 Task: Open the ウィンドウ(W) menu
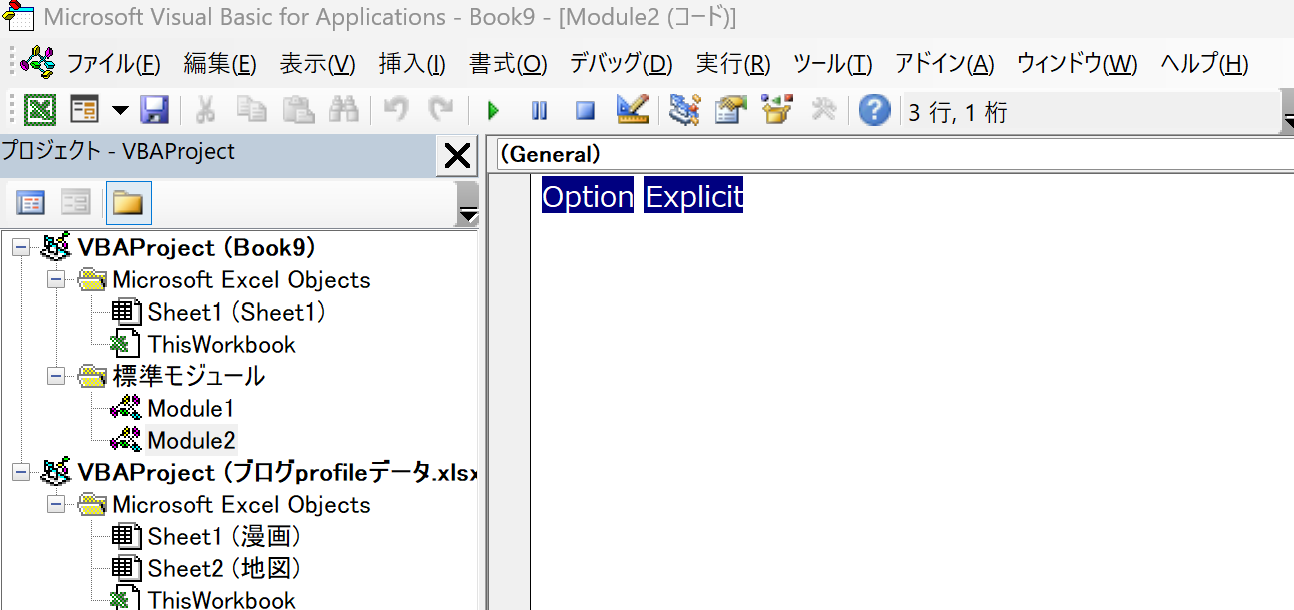1077,64
